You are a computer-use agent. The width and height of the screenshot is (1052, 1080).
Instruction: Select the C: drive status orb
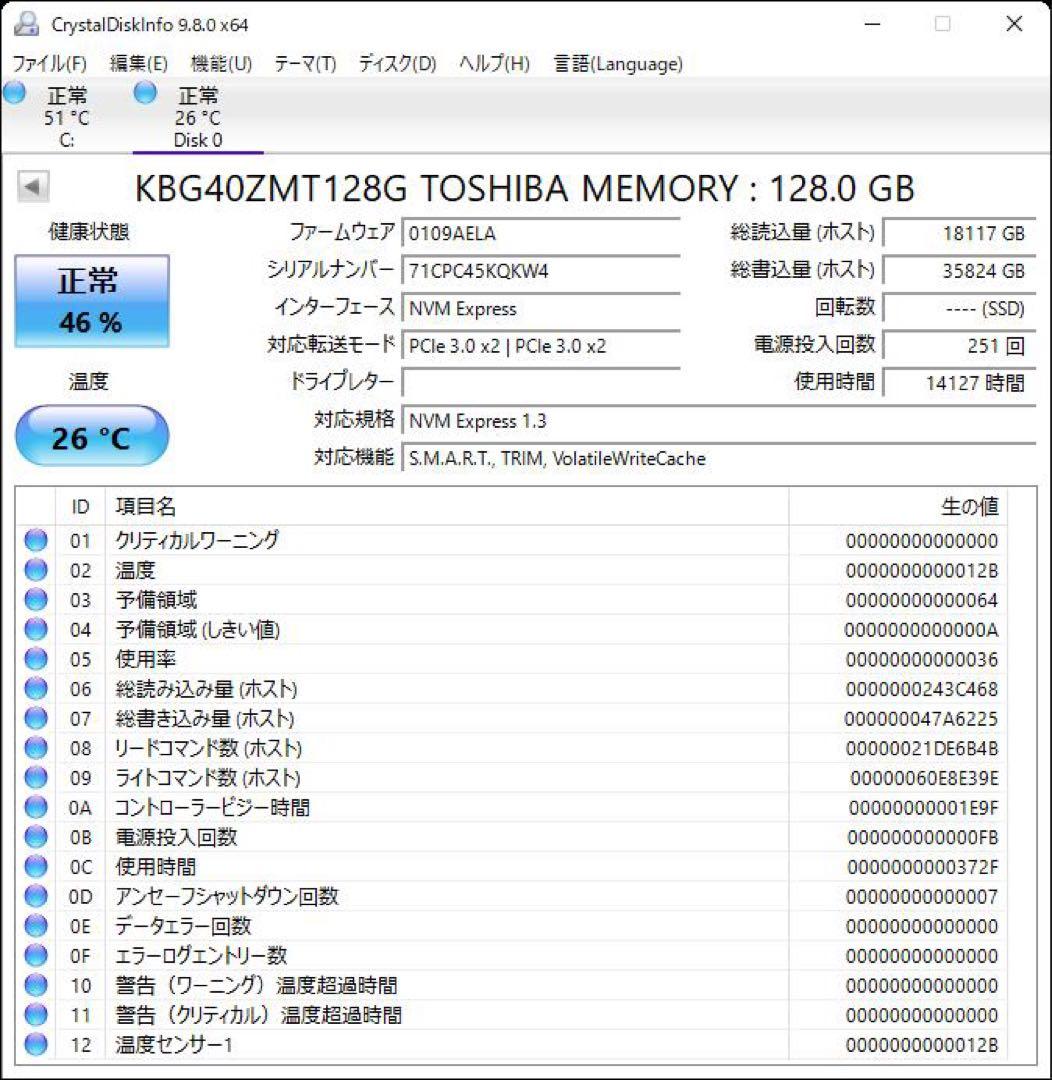tap(14, 92)
